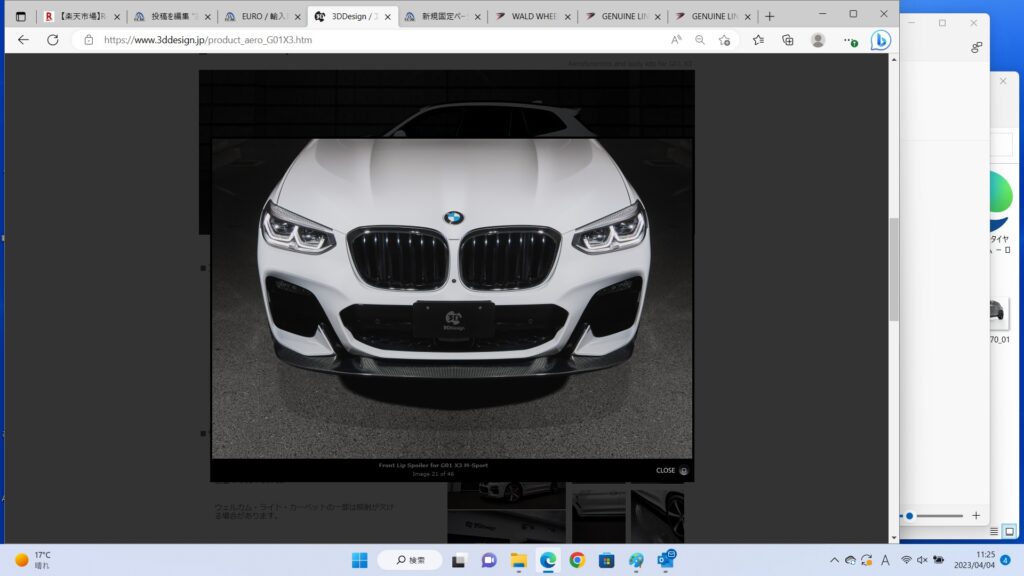The image size is (1024, 576).
Task: Click the muted volume tray icon
Action: click(922, 560)
